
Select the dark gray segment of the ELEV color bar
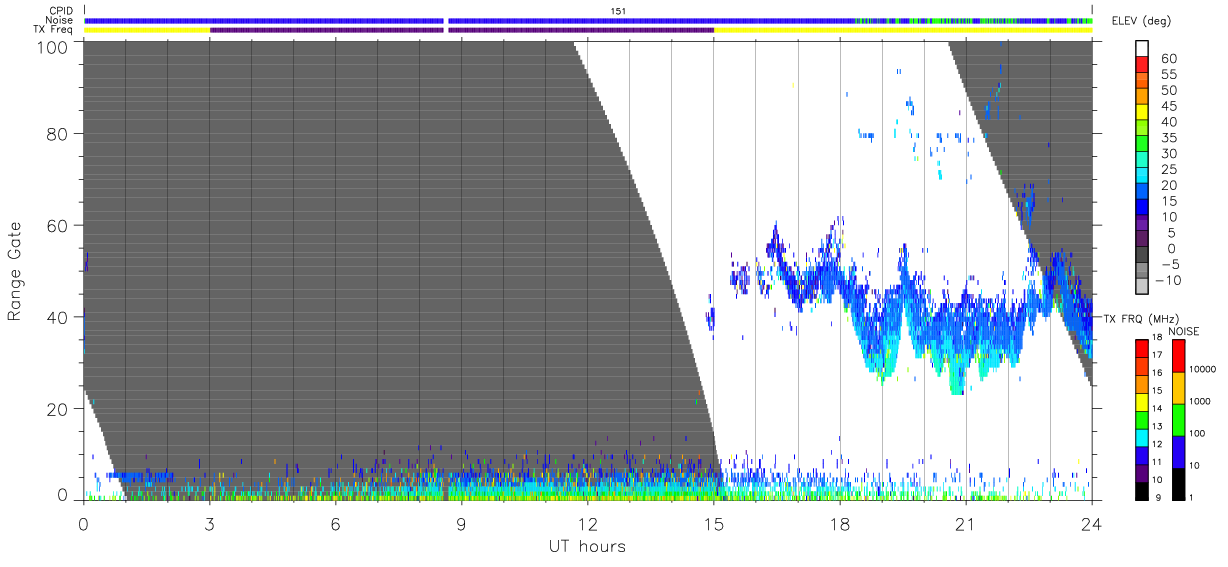[x=1142, y=256]
